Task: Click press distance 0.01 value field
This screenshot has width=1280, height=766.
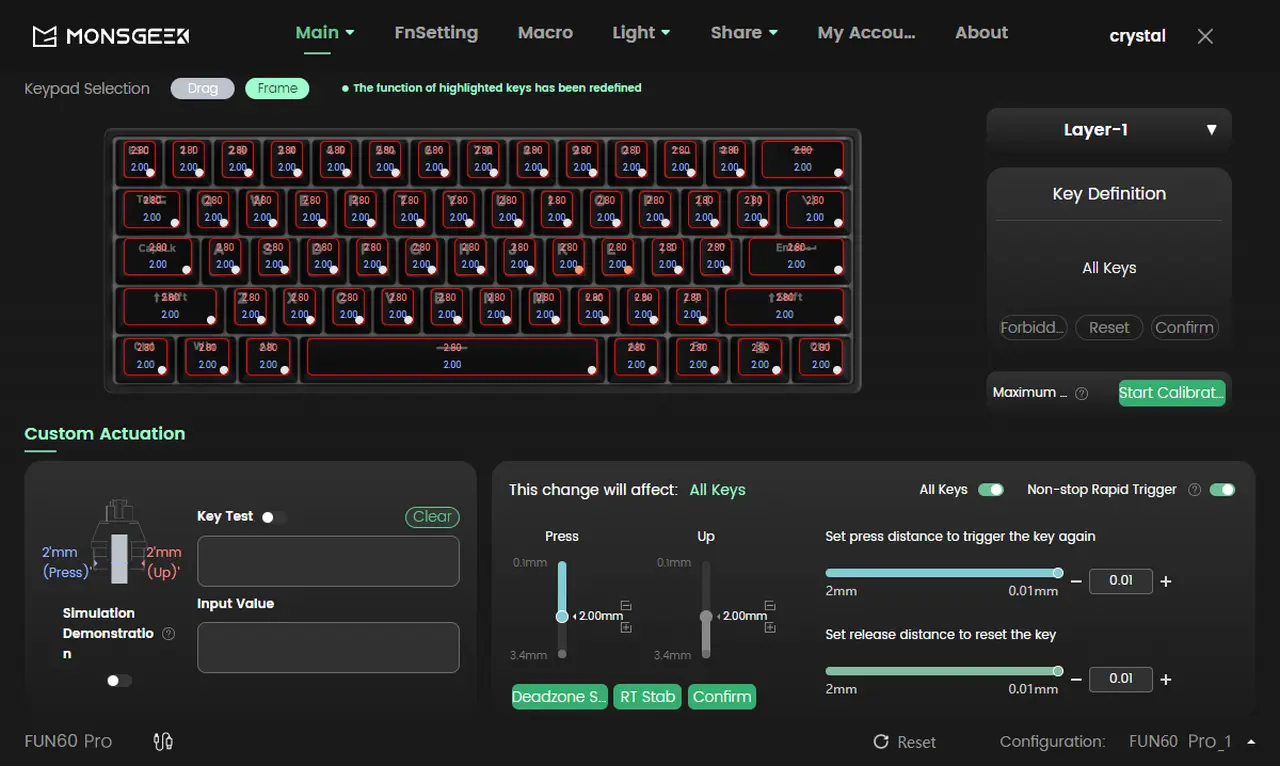Action: [x=1120, y=581]
